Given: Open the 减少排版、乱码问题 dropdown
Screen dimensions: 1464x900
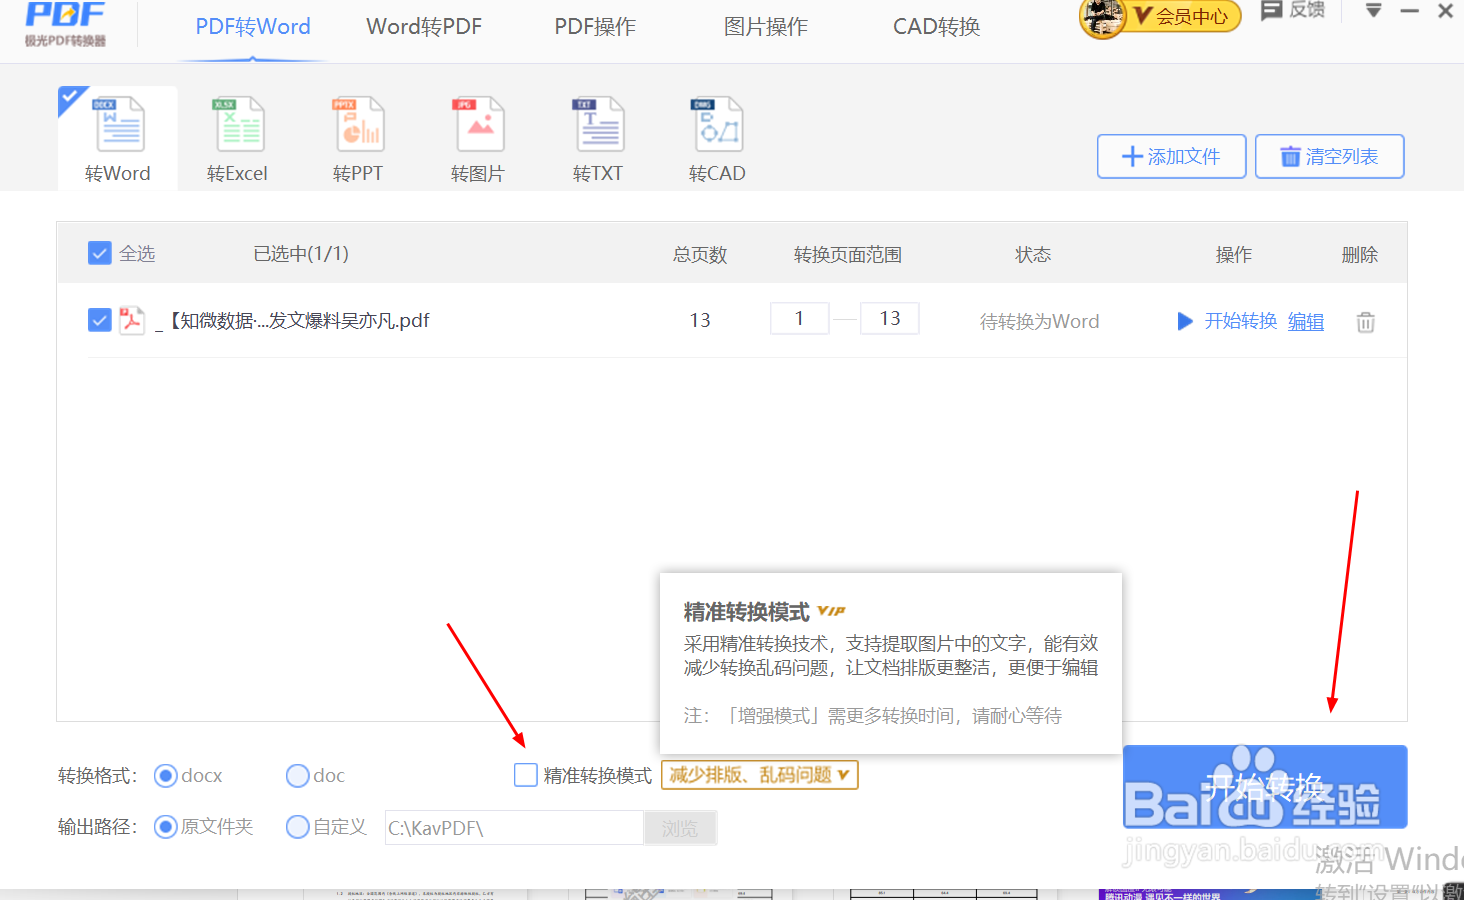Looking at the screenshot, I should coord(759,774).
